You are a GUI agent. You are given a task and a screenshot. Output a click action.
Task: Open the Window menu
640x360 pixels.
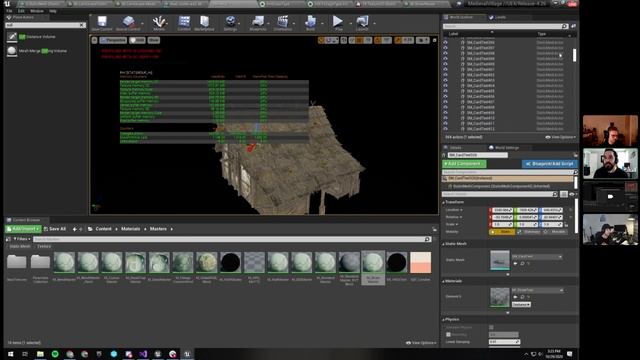[37, 11]
